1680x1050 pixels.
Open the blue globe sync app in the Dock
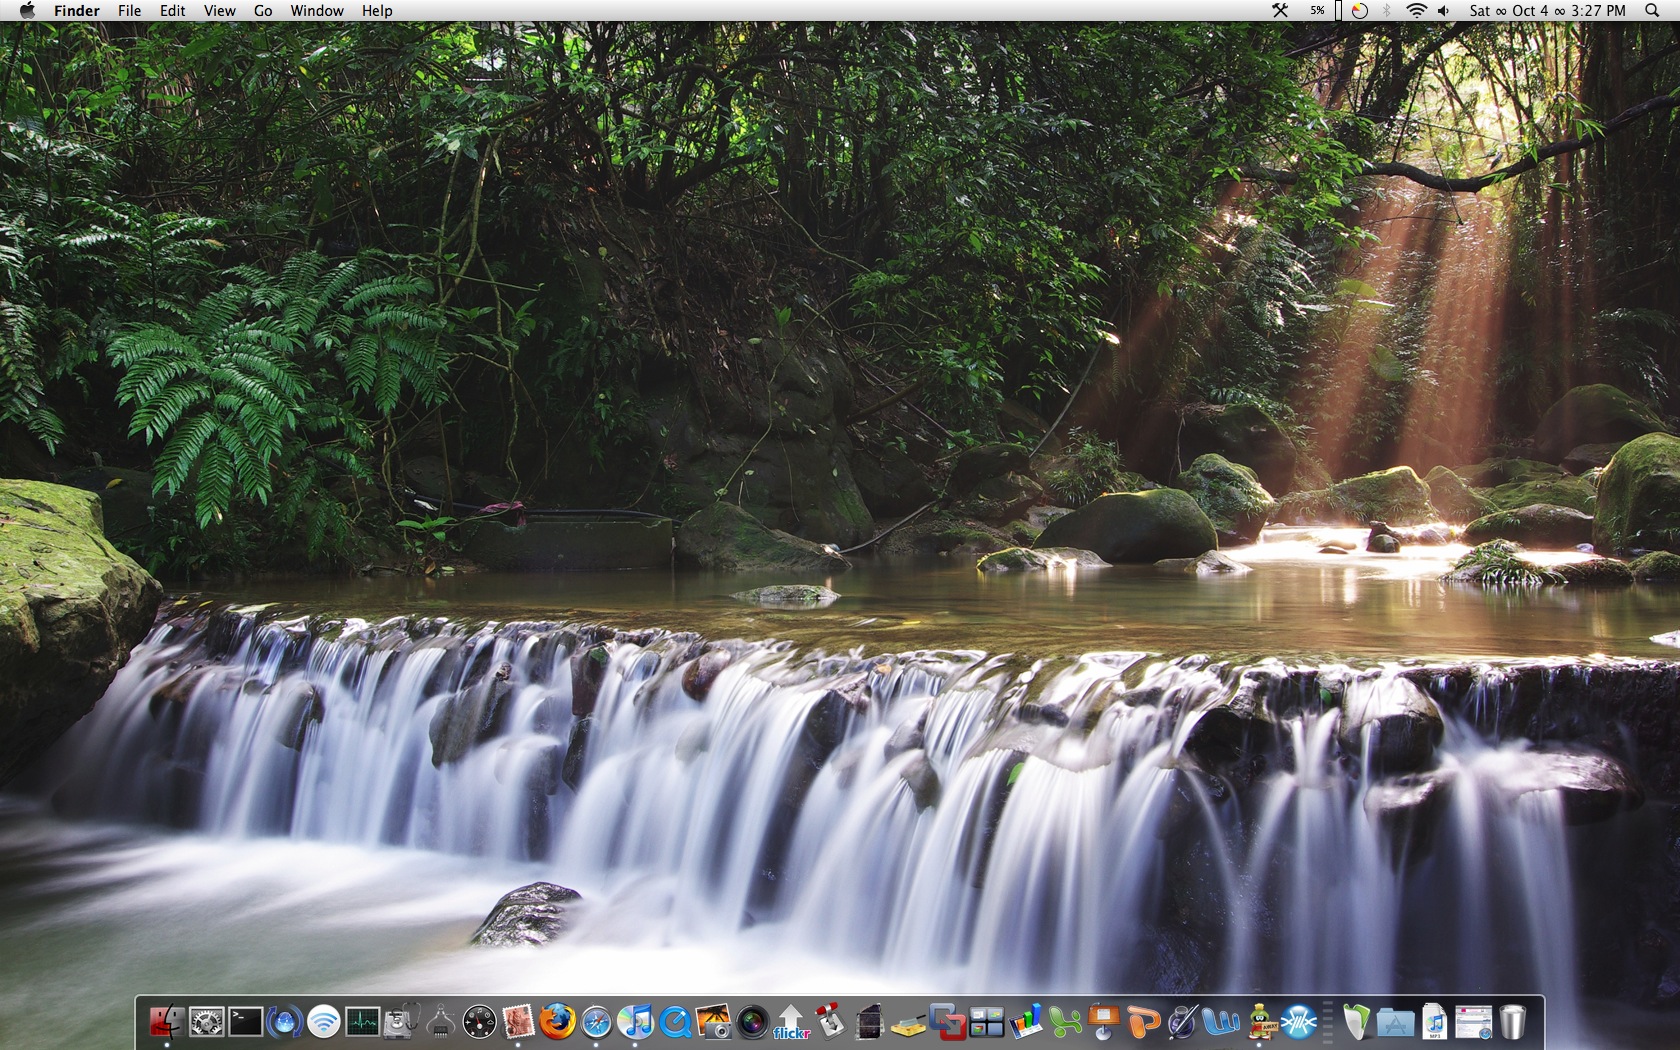tap(285, 1021)
